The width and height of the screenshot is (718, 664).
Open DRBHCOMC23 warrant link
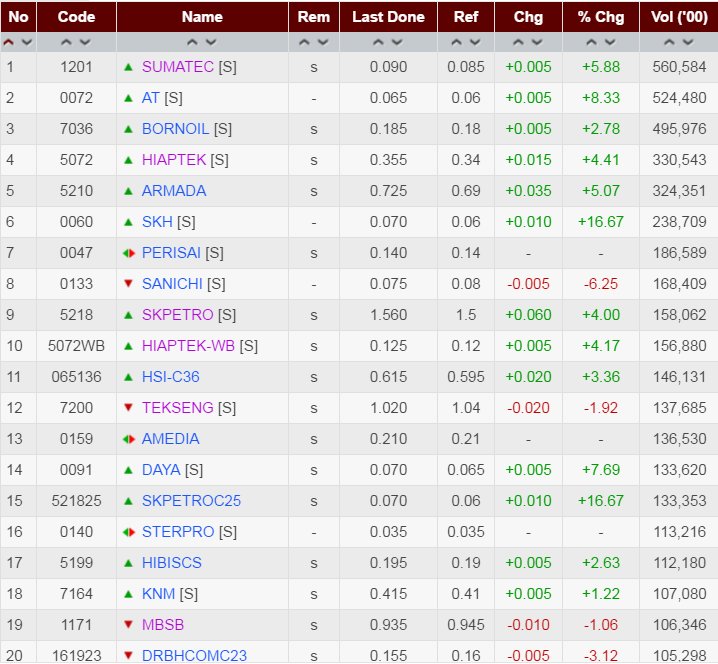[x=194, y=656]
